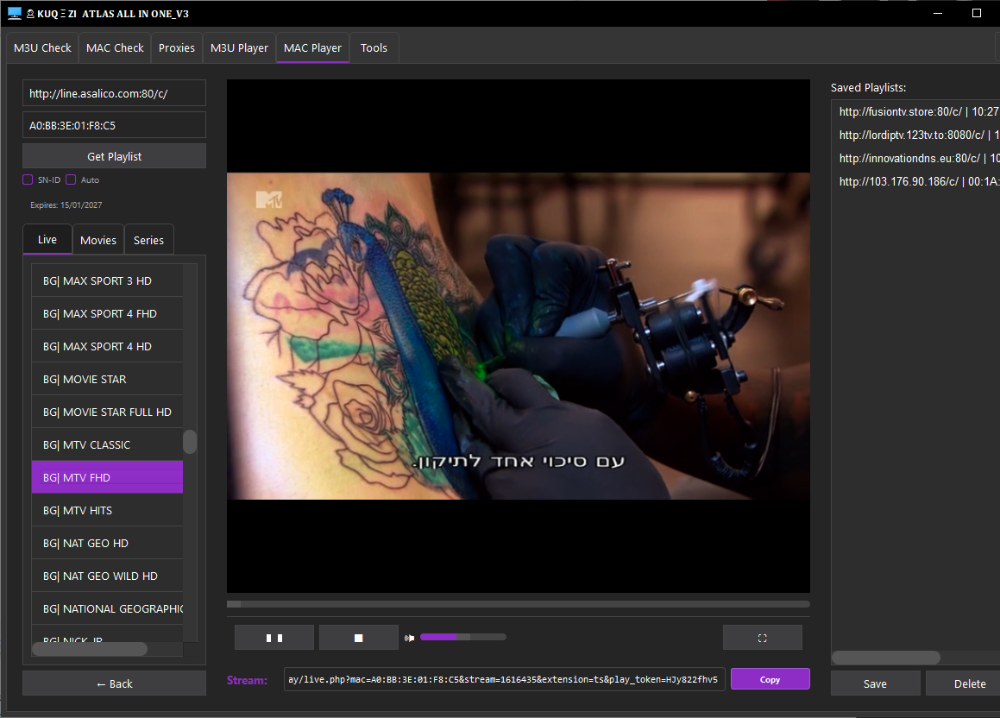Maximize the Atlas All In One window

point(976,13)
